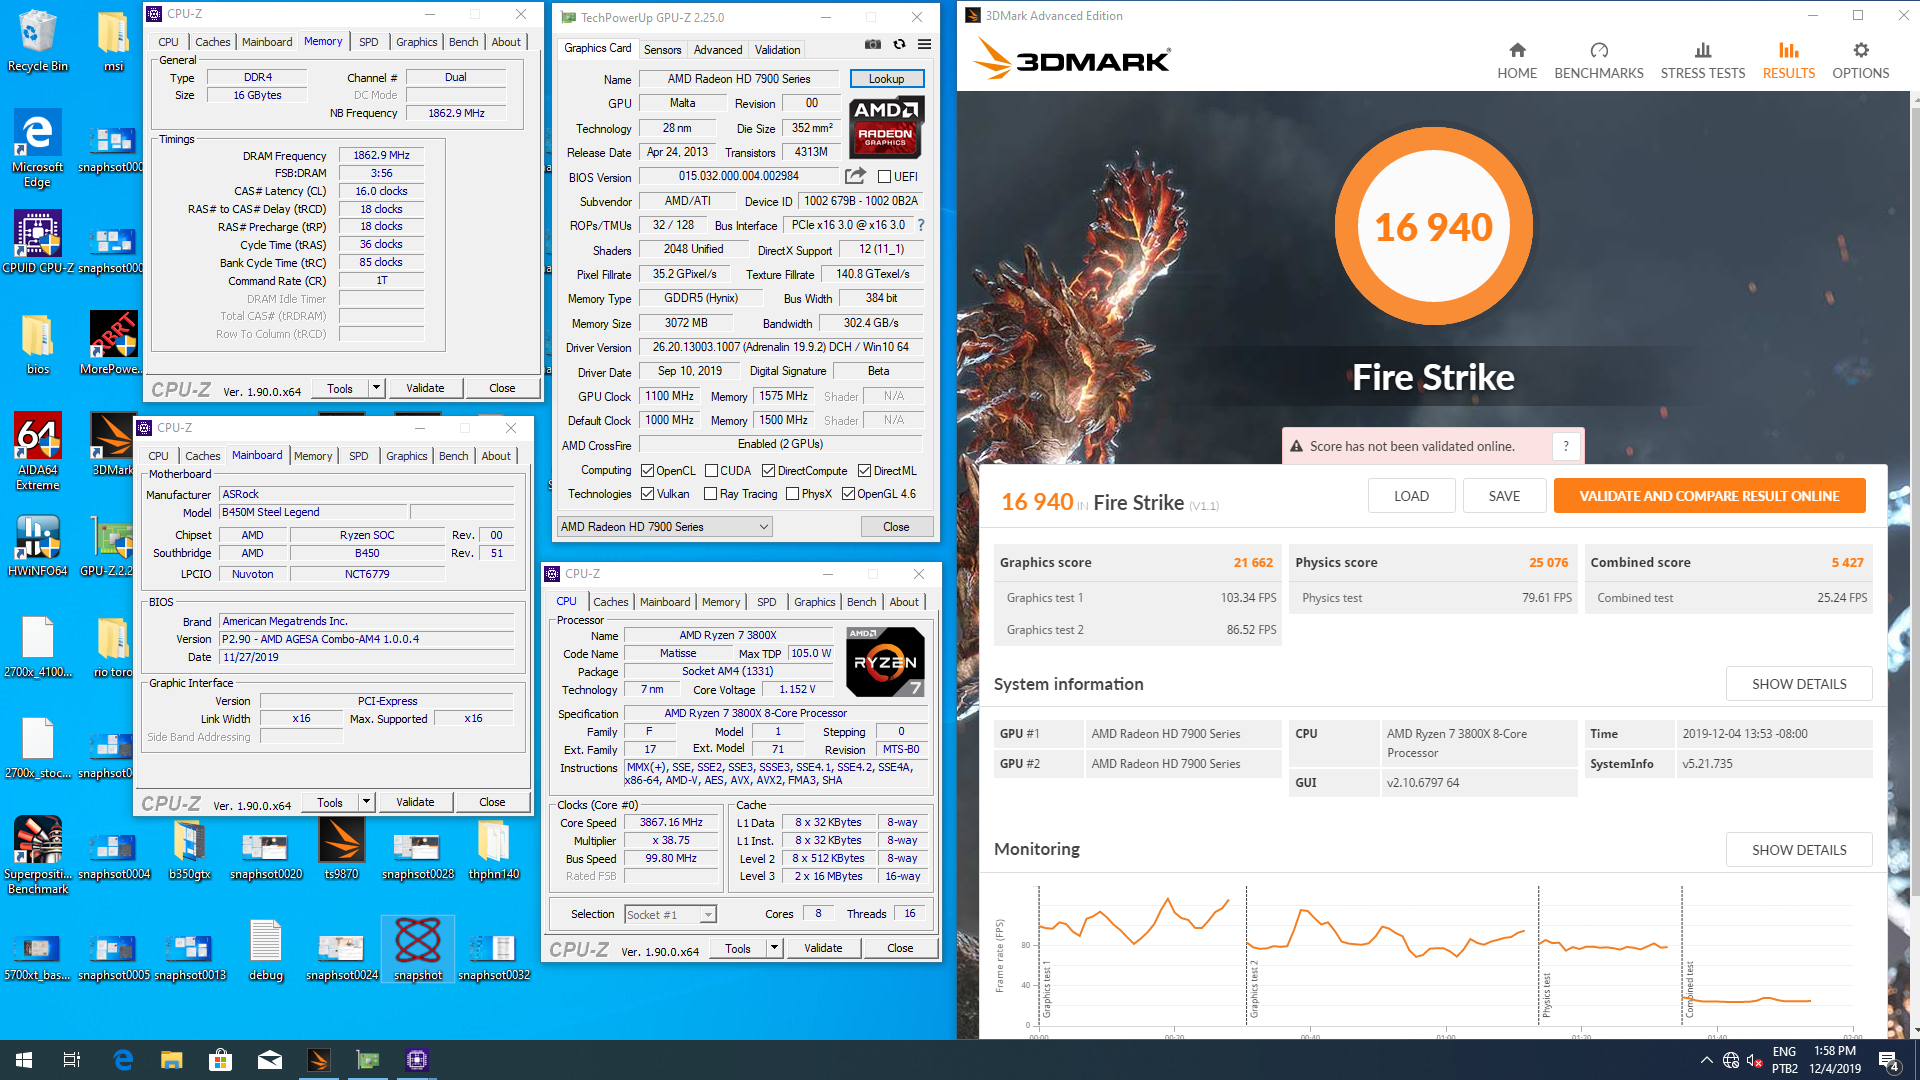
Task: Click question mark on validation warning
Action: pyautogui.click(x=1566, y=446)
